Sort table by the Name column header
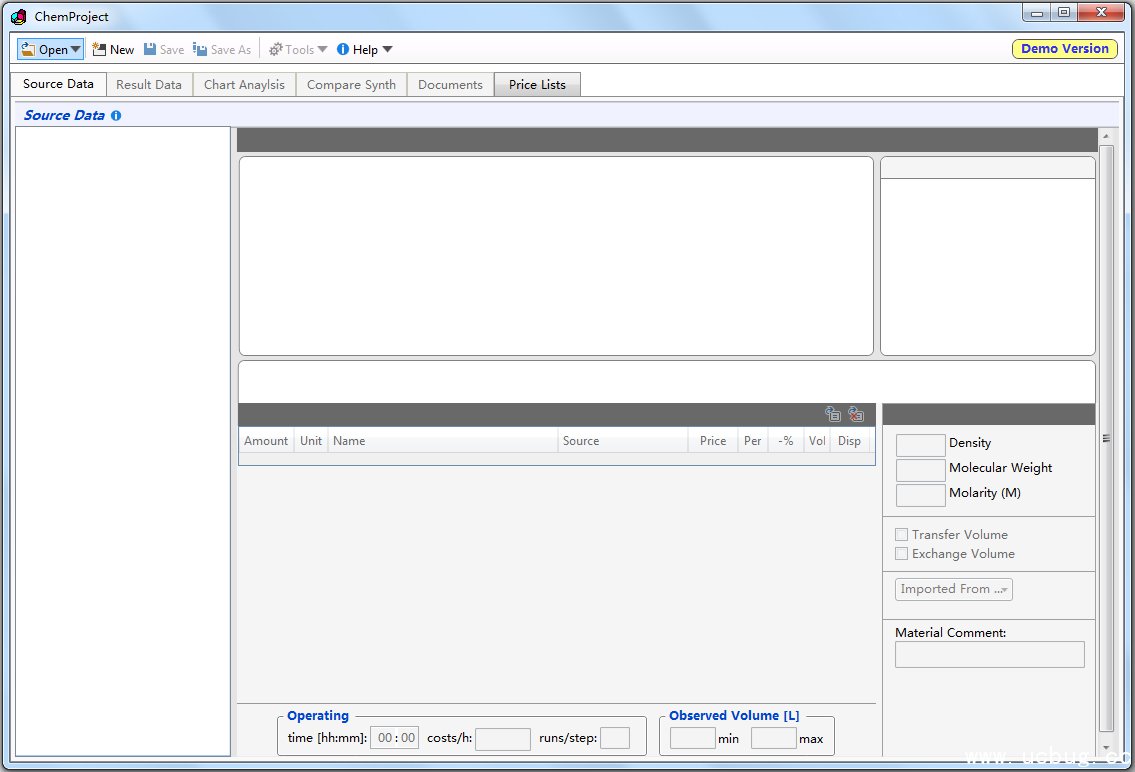Viewport: 1135px width, 772px height. (x=442, y=441)
